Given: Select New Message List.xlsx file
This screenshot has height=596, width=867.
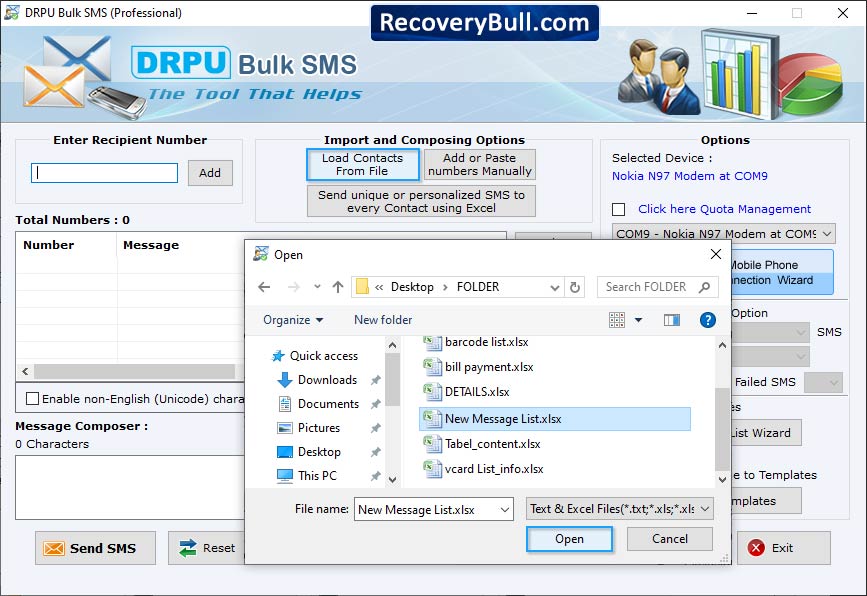Looking at the screenshot, I should (x=555, y=419).
